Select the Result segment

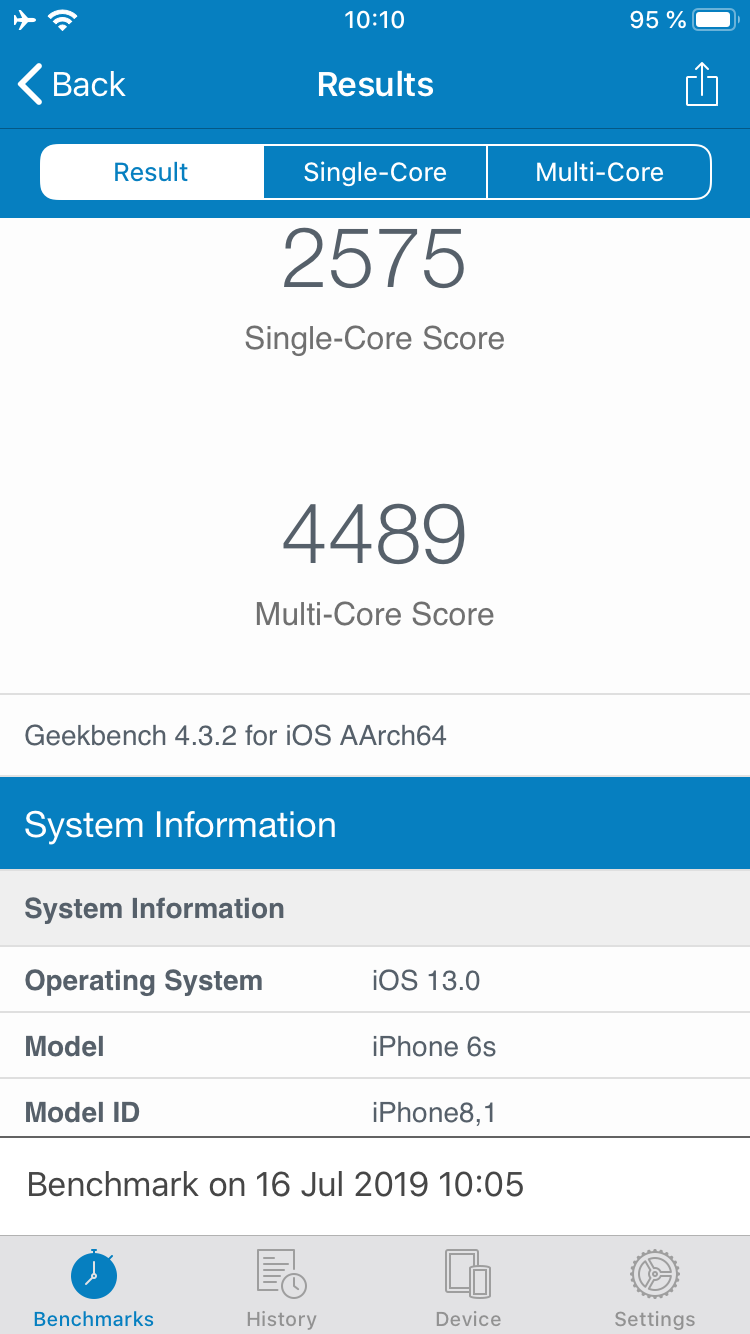pyautogui.click(x=151, y=172)
